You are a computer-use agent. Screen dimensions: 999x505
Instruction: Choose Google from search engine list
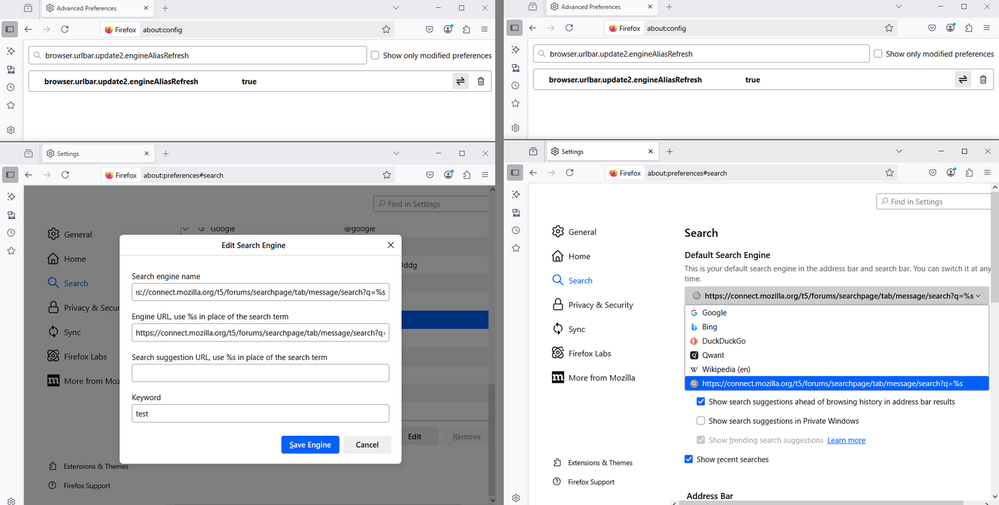(x=837, y=313)
